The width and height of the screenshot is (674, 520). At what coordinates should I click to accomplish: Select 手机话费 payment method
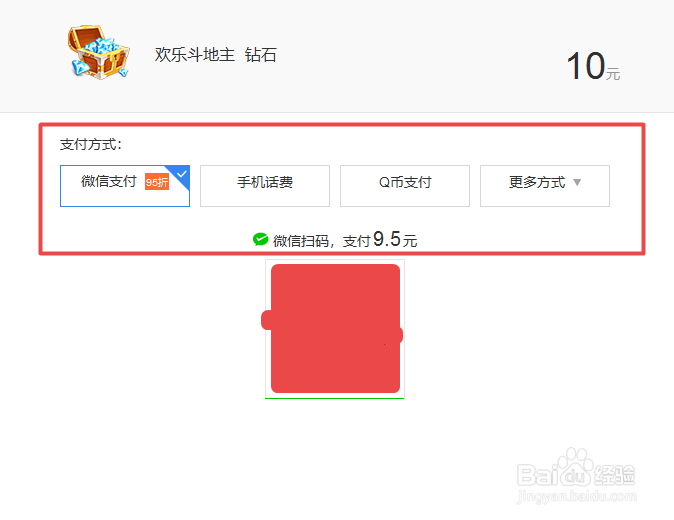[265, 186]
